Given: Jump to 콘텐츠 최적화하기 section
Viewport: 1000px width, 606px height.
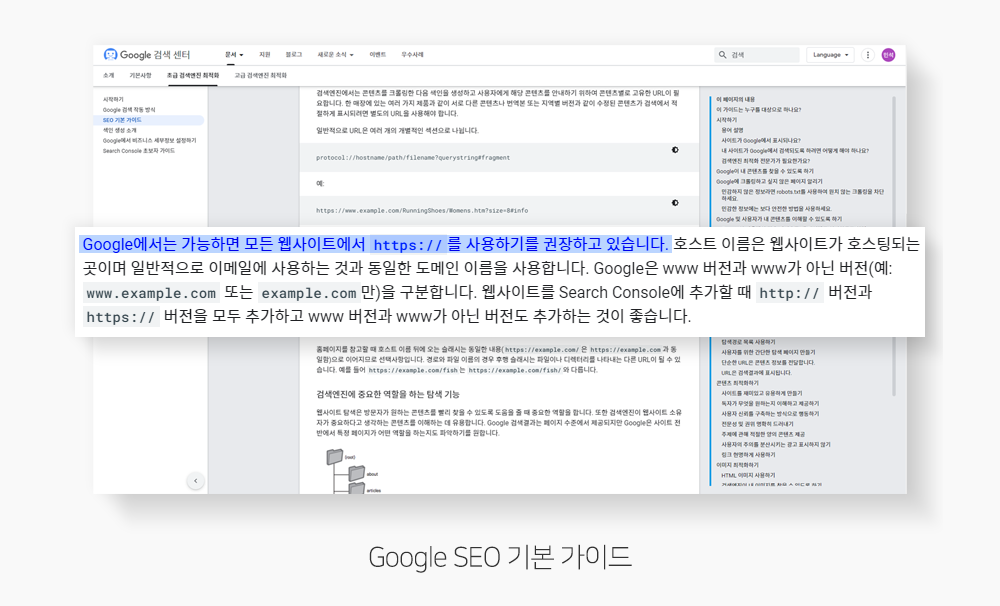Looking at the screenshot, I should click(737, 383).
